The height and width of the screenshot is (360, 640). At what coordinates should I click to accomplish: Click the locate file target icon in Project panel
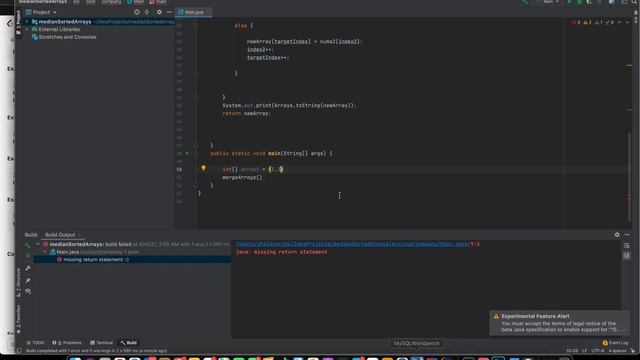[x=137, y=12]
